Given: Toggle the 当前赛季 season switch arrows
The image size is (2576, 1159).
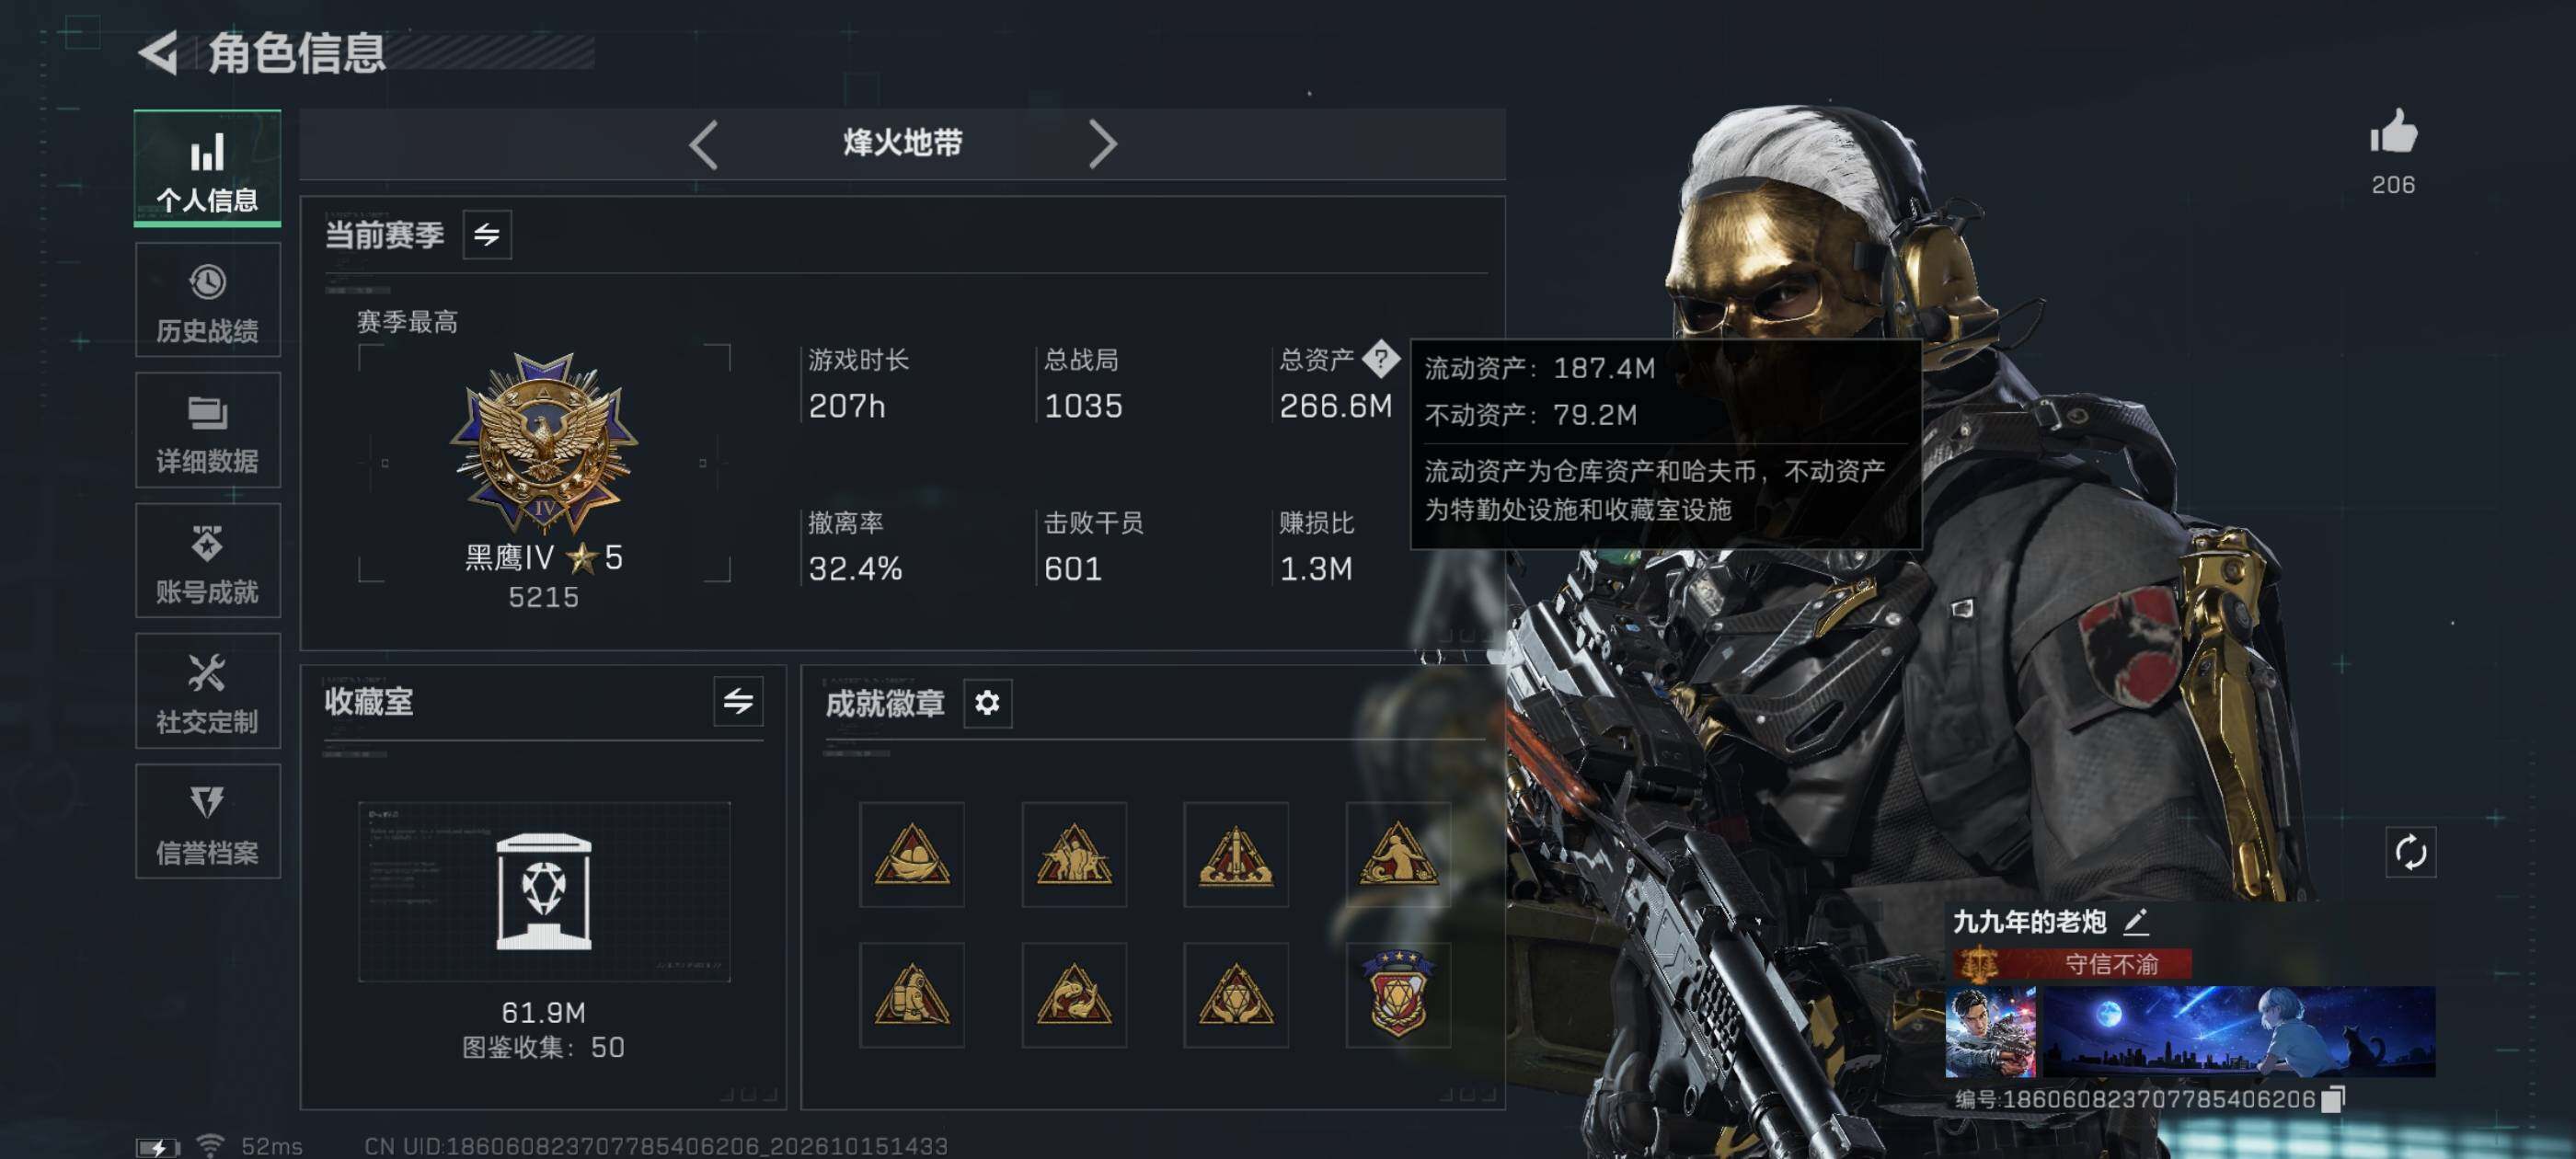Looking at the screenshot, I should pos(487,234).
